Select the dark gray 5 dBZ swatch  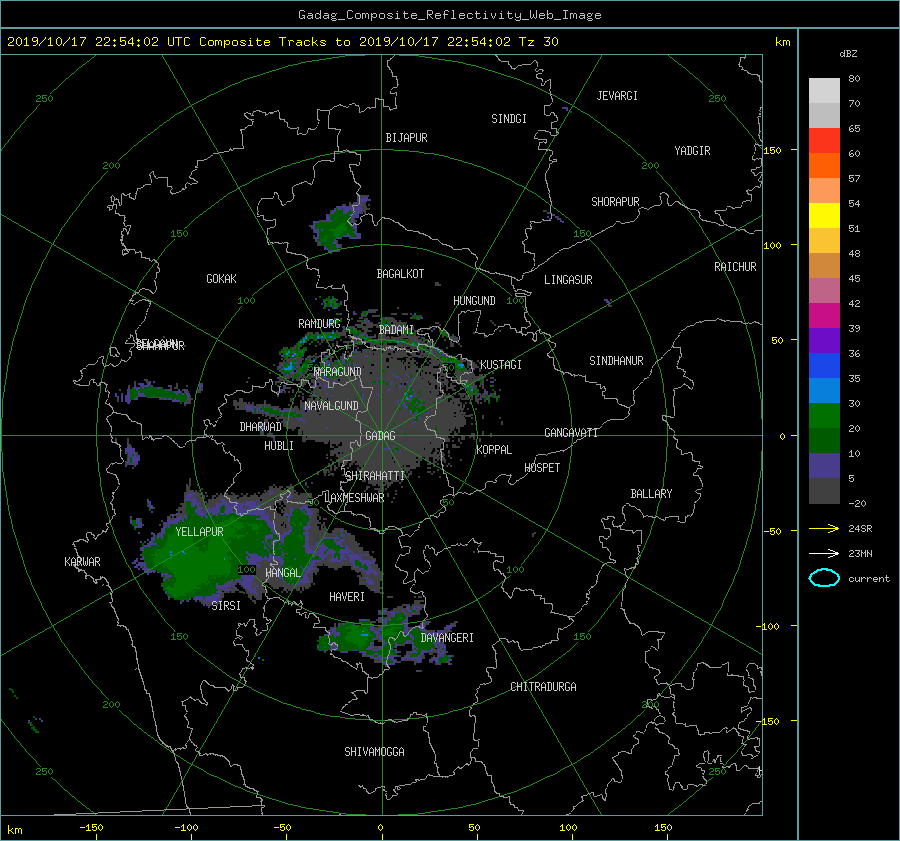824,490
